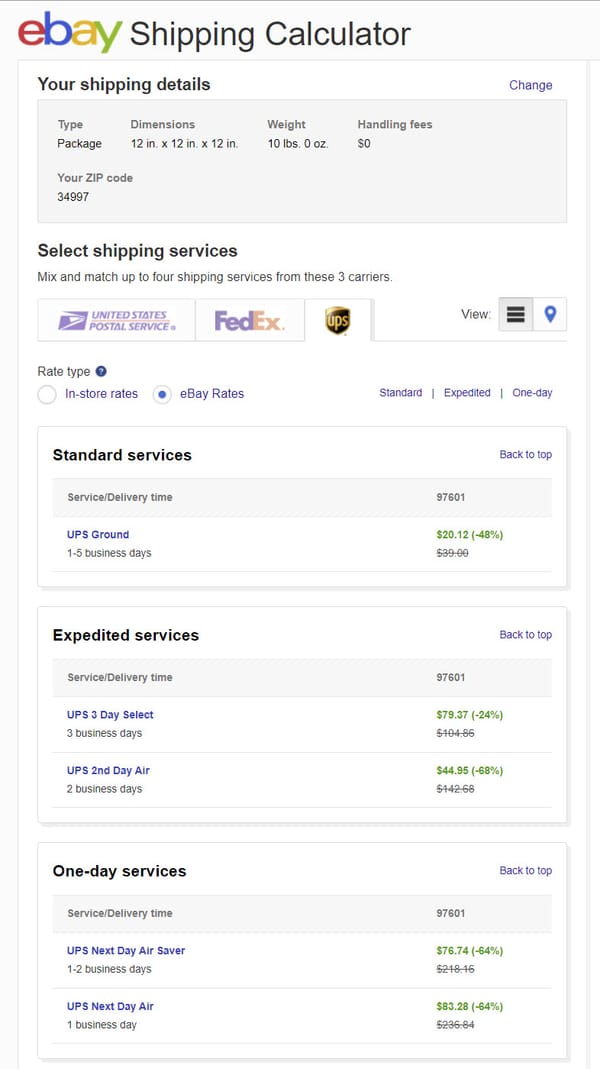
Task: Select the One-day services filter link
Action: (x=532, y=392)
